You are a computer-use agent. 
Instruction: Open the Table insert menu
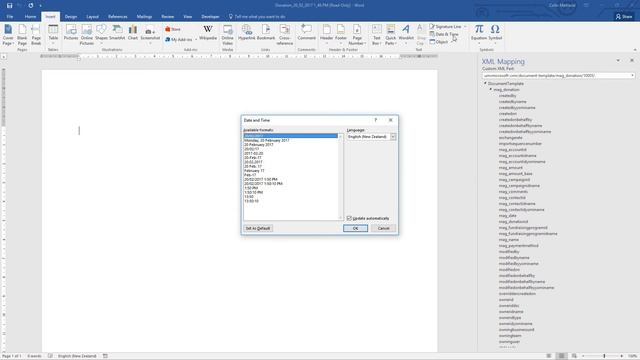[53, 35]
